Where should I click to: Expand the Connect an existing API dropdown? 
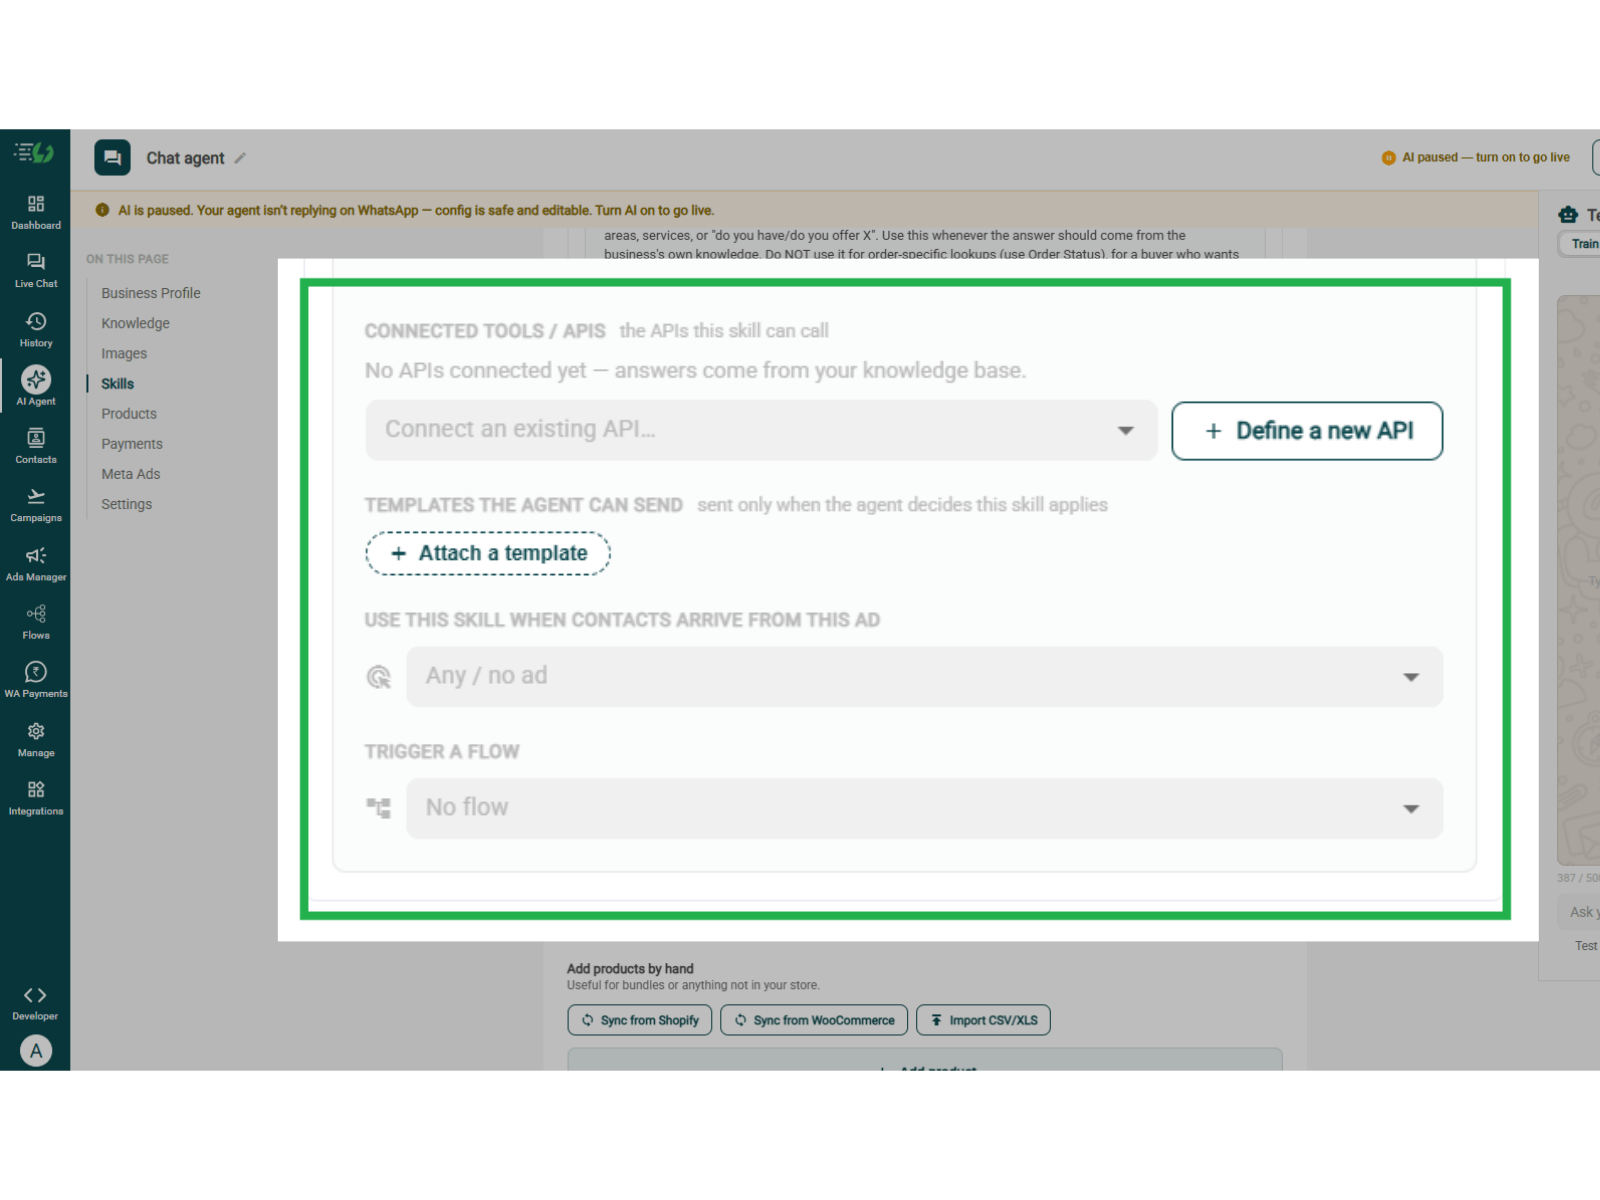[x=761, y=430]
